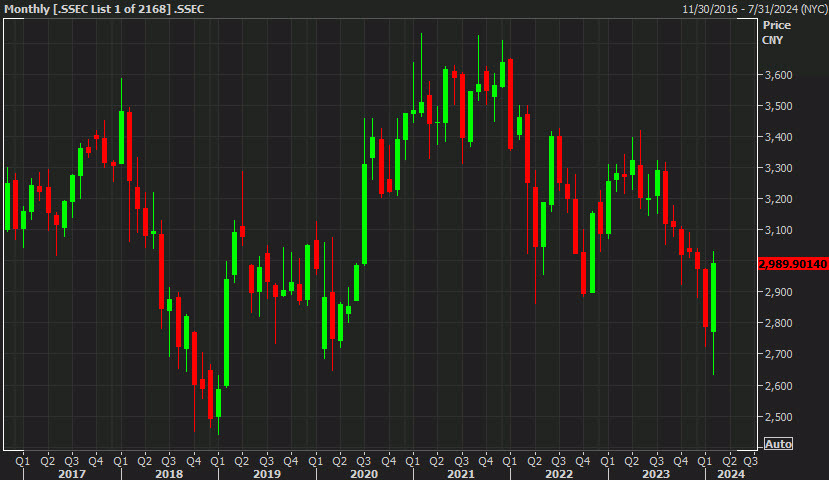The height and width of the screenshot is (480, 829).
Task: Click the 3,300 price axis label
Action: [x=778, y=168]
